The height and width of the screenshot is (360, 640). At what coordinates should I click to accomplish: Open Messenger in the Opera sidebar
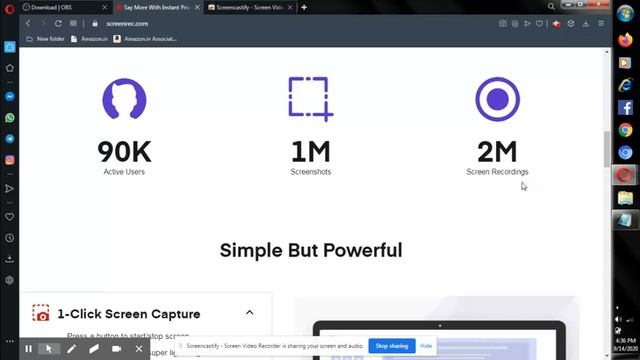coord(10,96)
